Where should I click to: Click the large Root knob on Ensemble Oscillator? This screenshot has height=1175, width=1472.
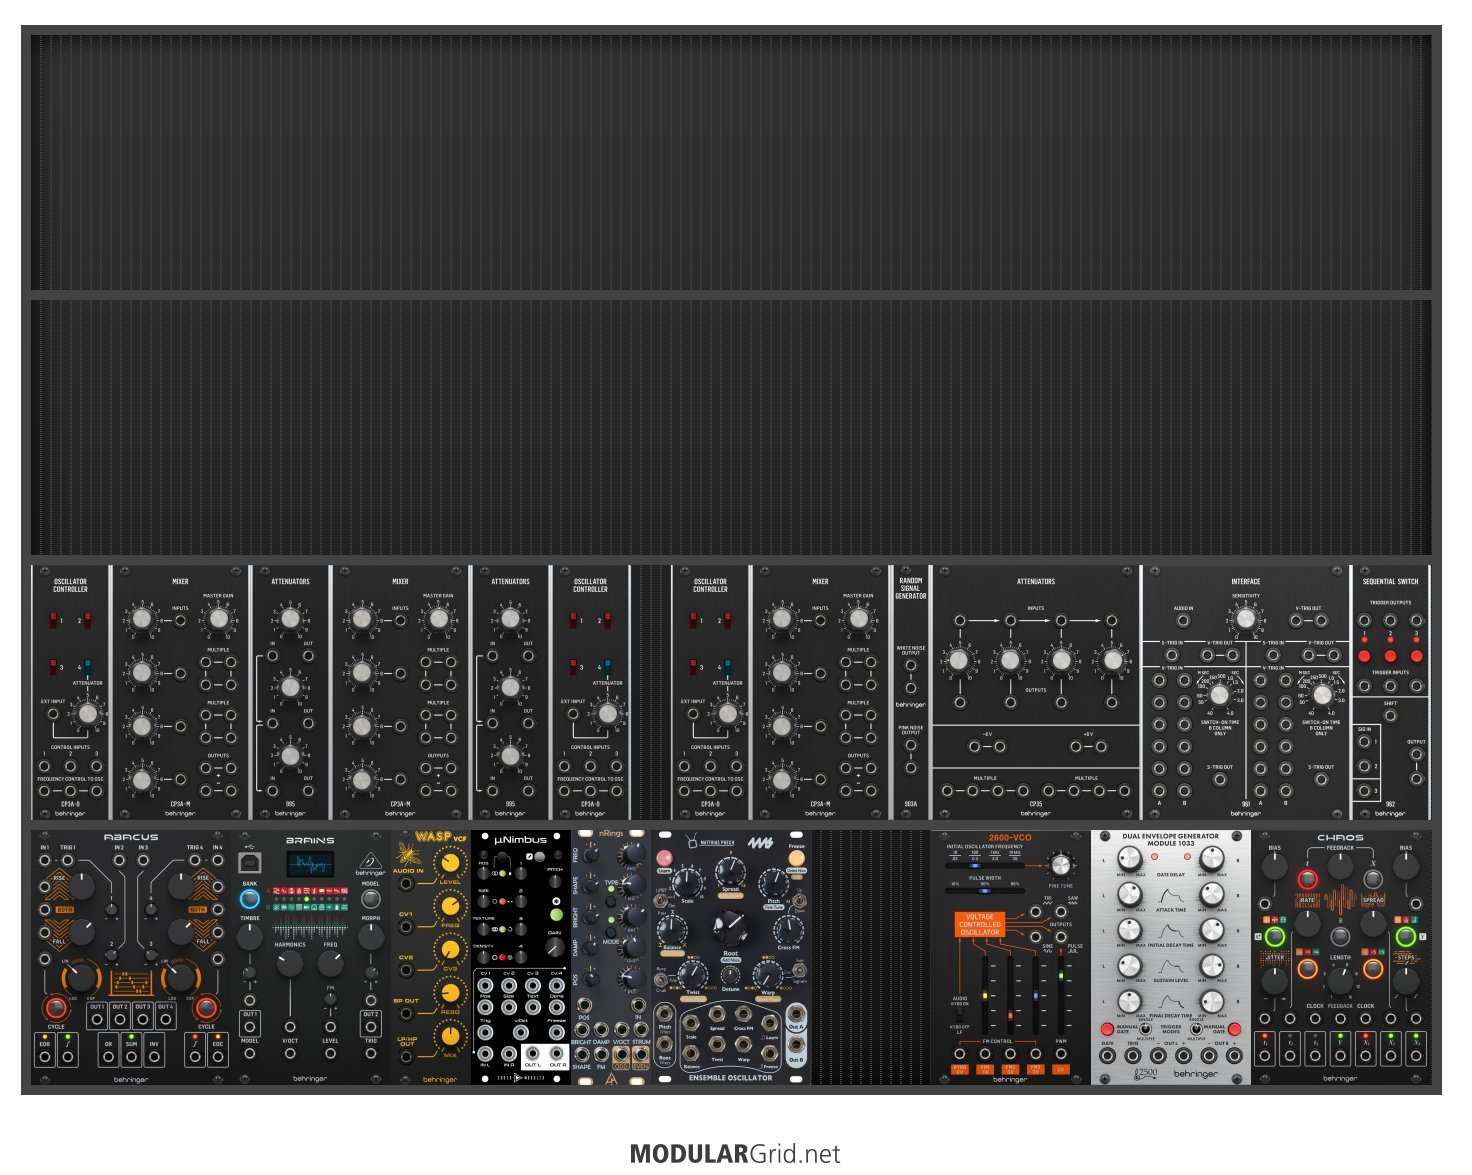pyautogui.click(x=730, y=929)
